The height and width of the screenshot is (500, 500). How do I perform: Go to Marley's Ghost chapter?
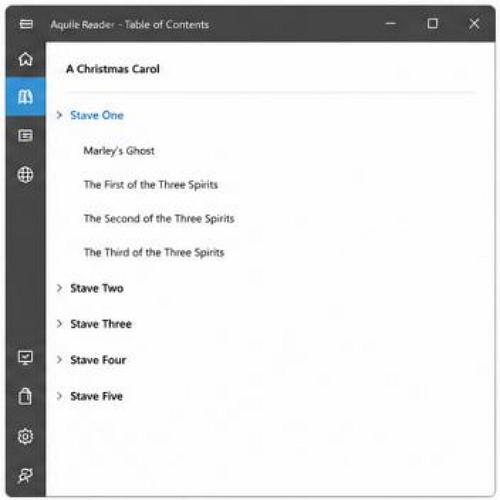pos(119,151)
